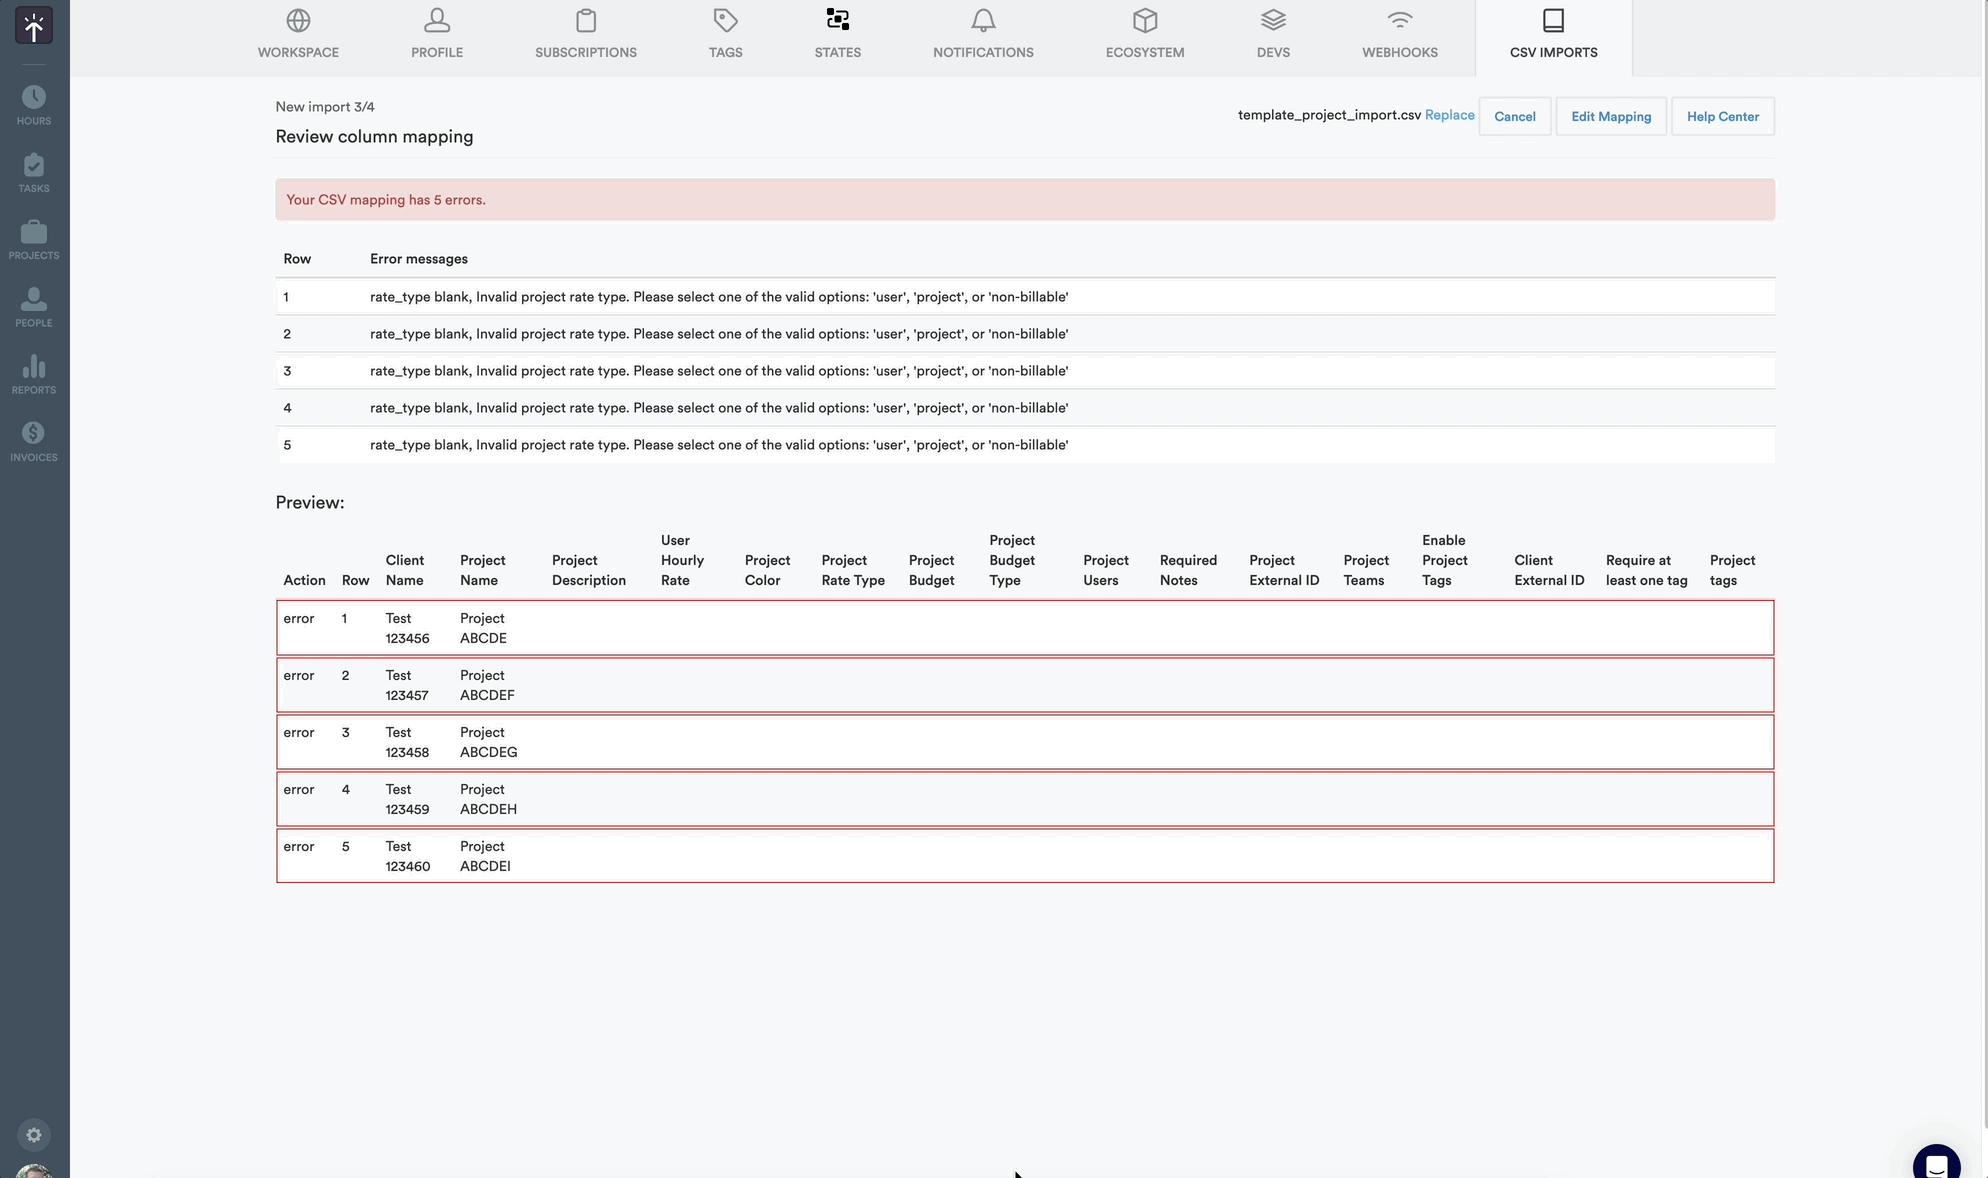
Task: Open the Help Center button
Action: click(1722, 116)
